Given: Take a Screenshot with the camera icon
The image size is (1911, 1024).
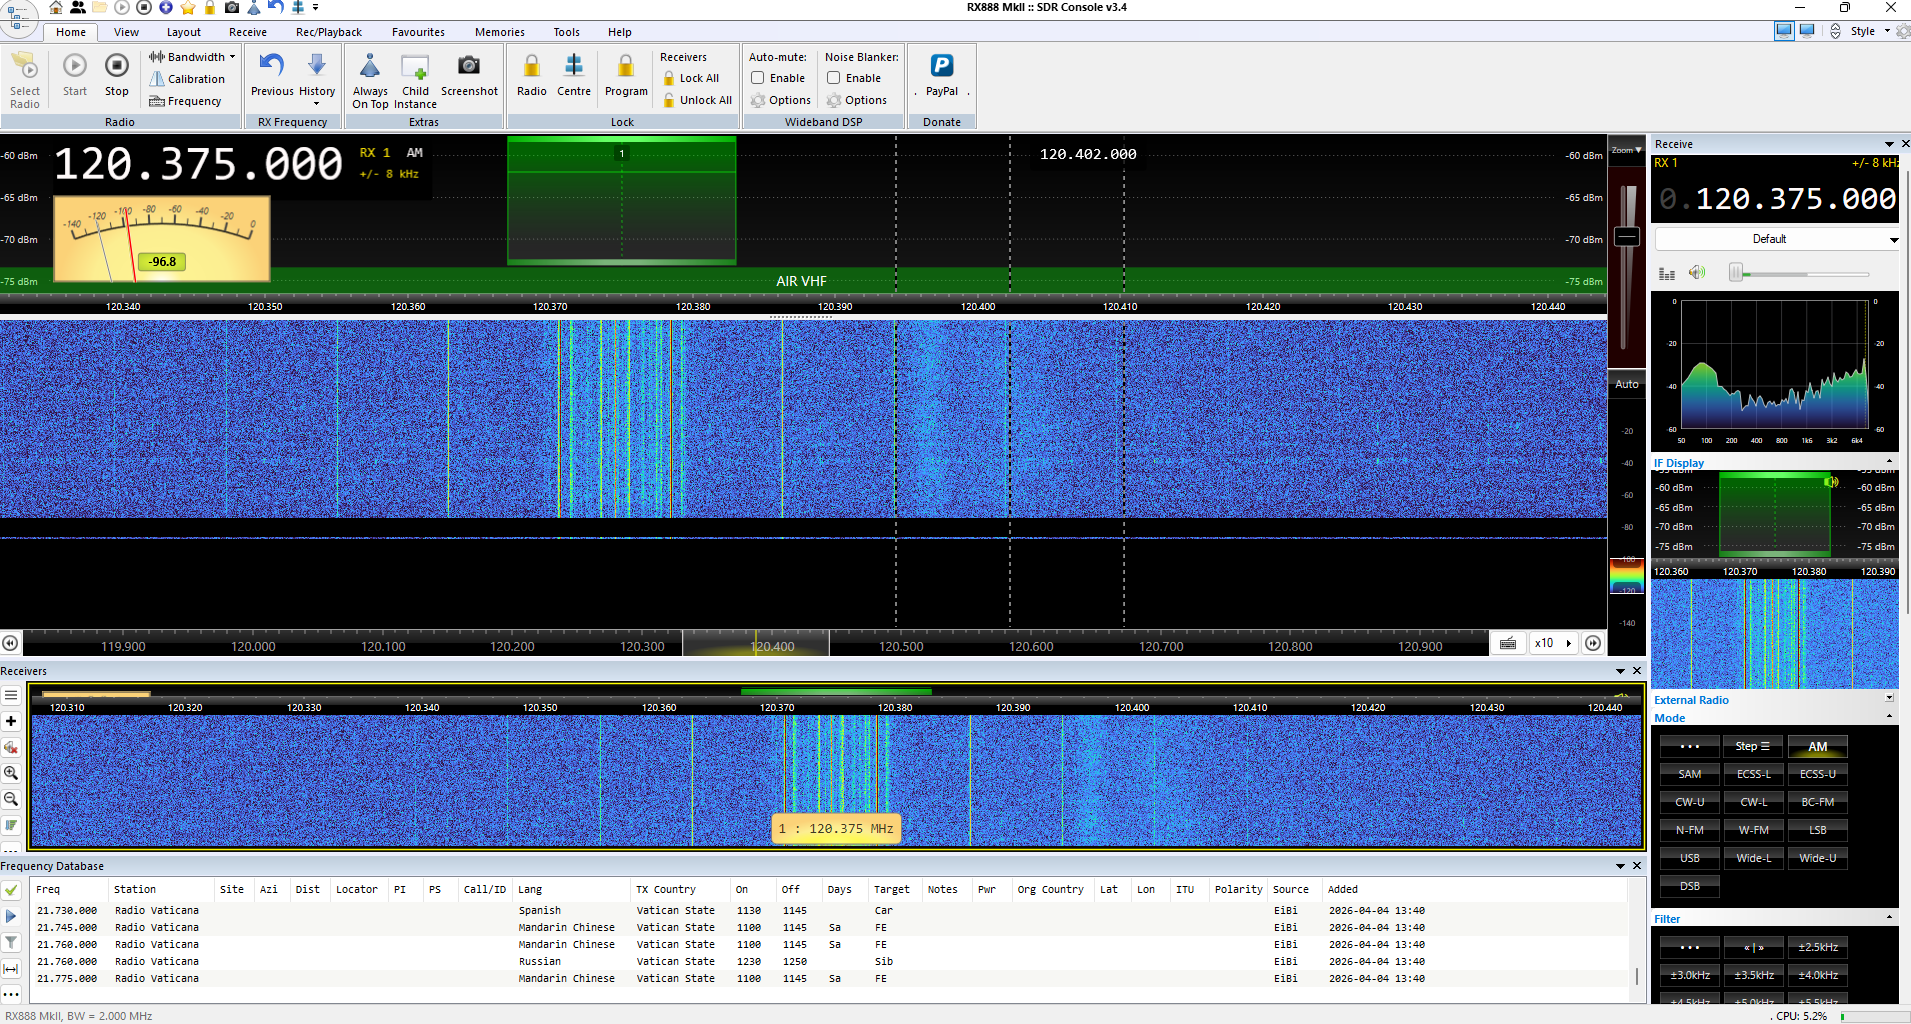Looking at the screenshot, I should point(469,76).
